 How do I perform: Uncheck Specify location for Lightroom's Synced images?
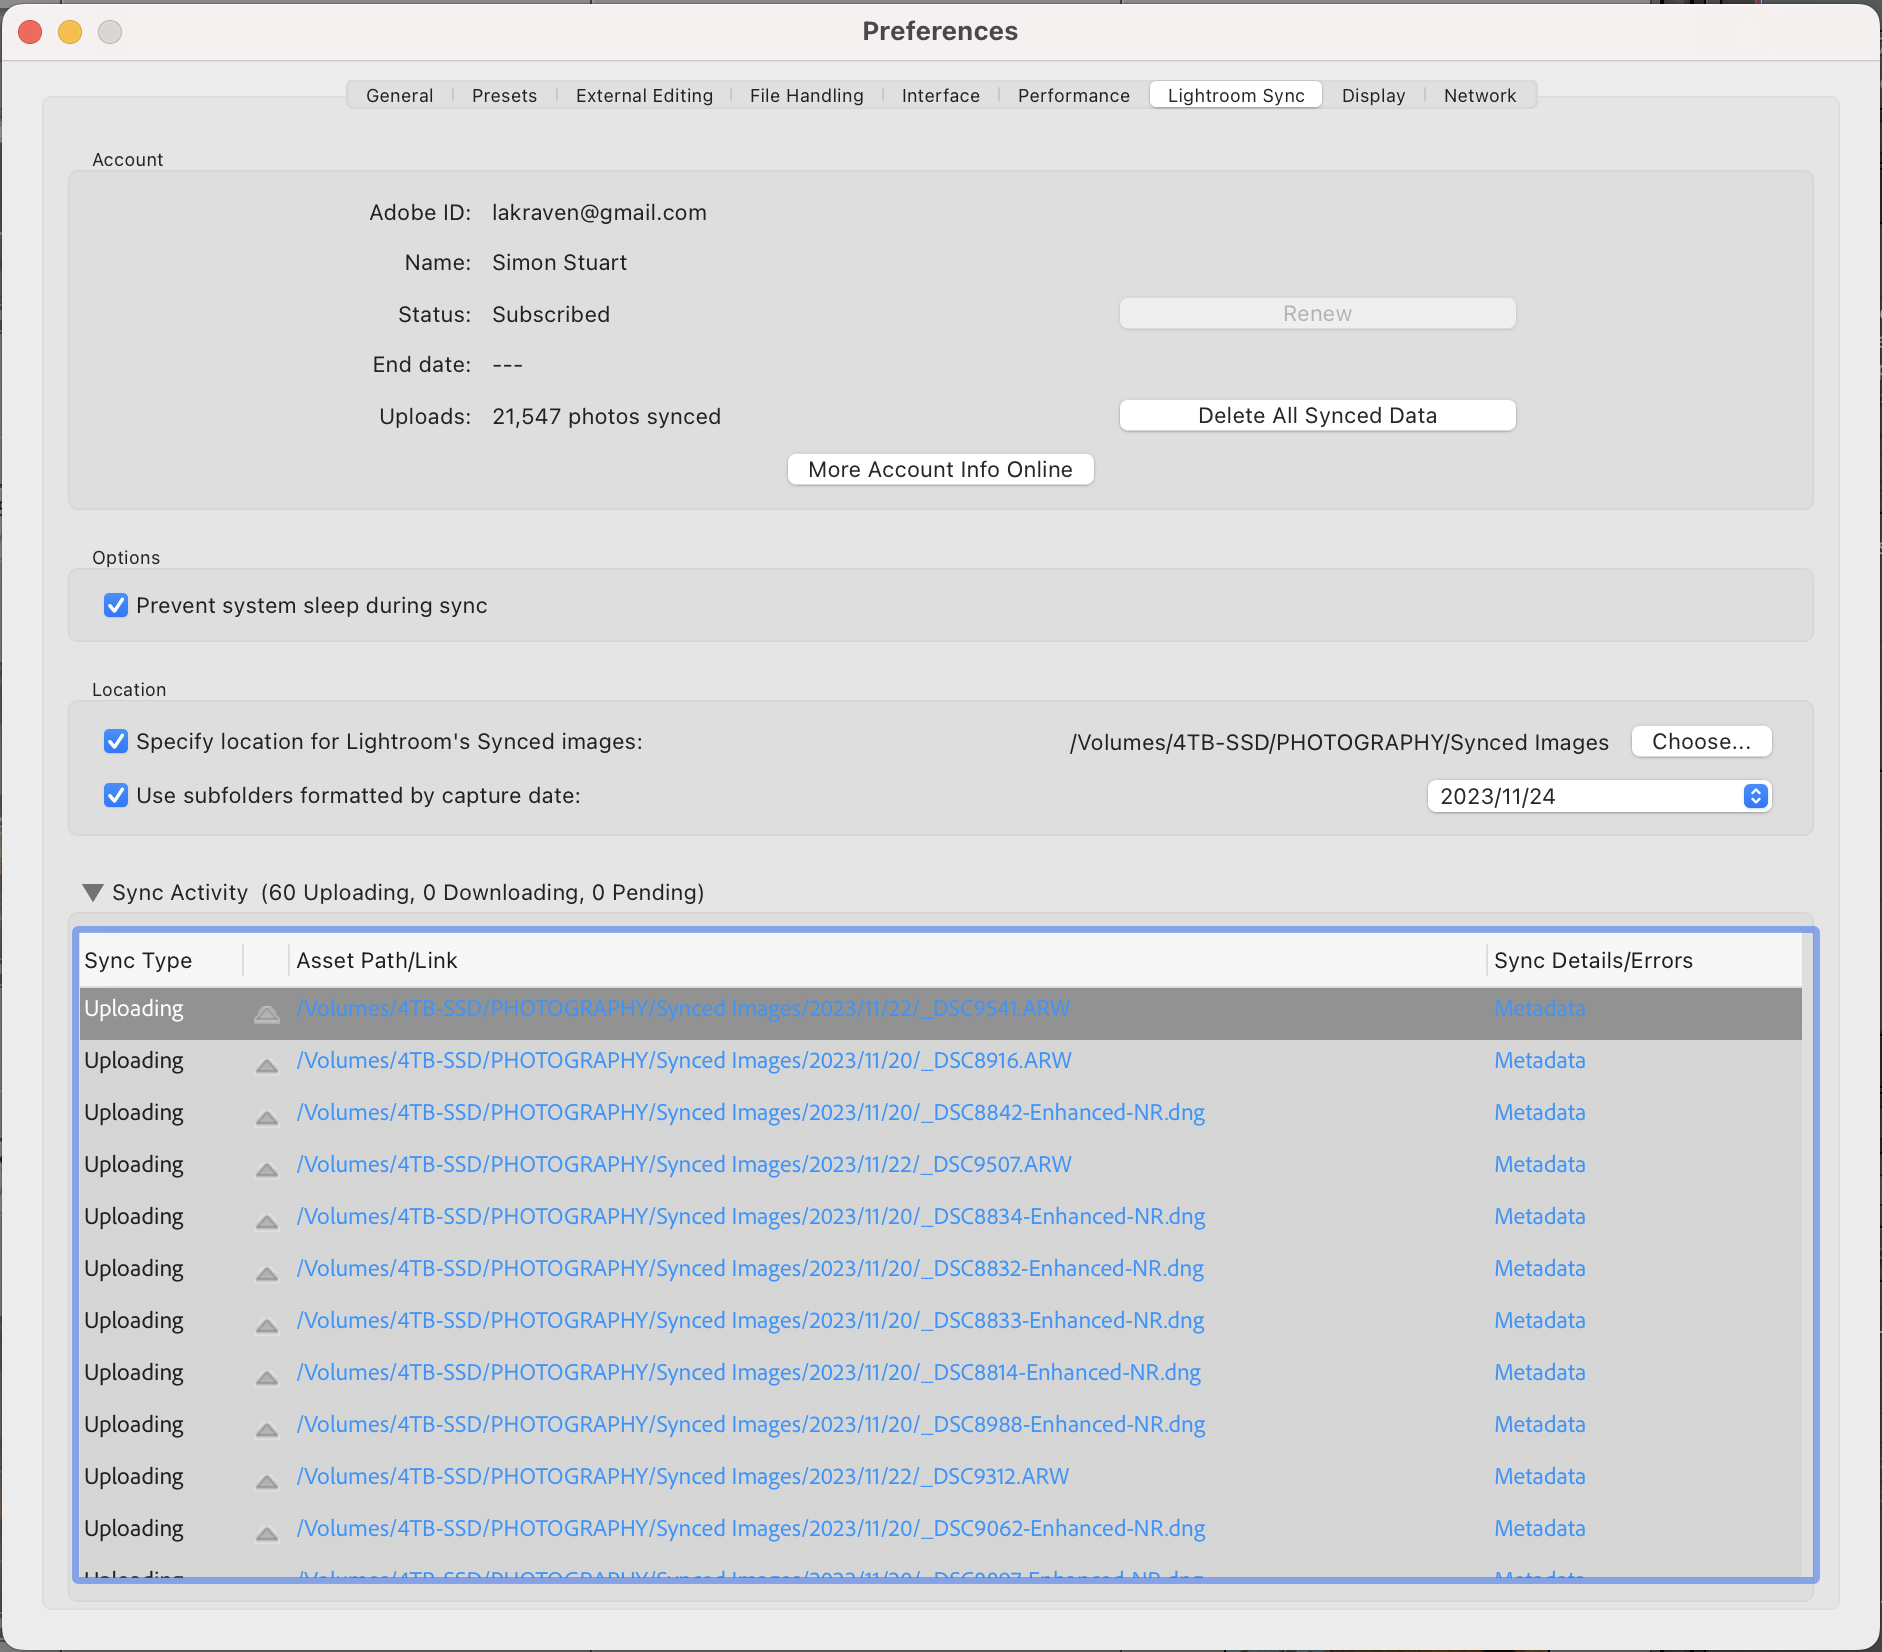click(116, 742)
